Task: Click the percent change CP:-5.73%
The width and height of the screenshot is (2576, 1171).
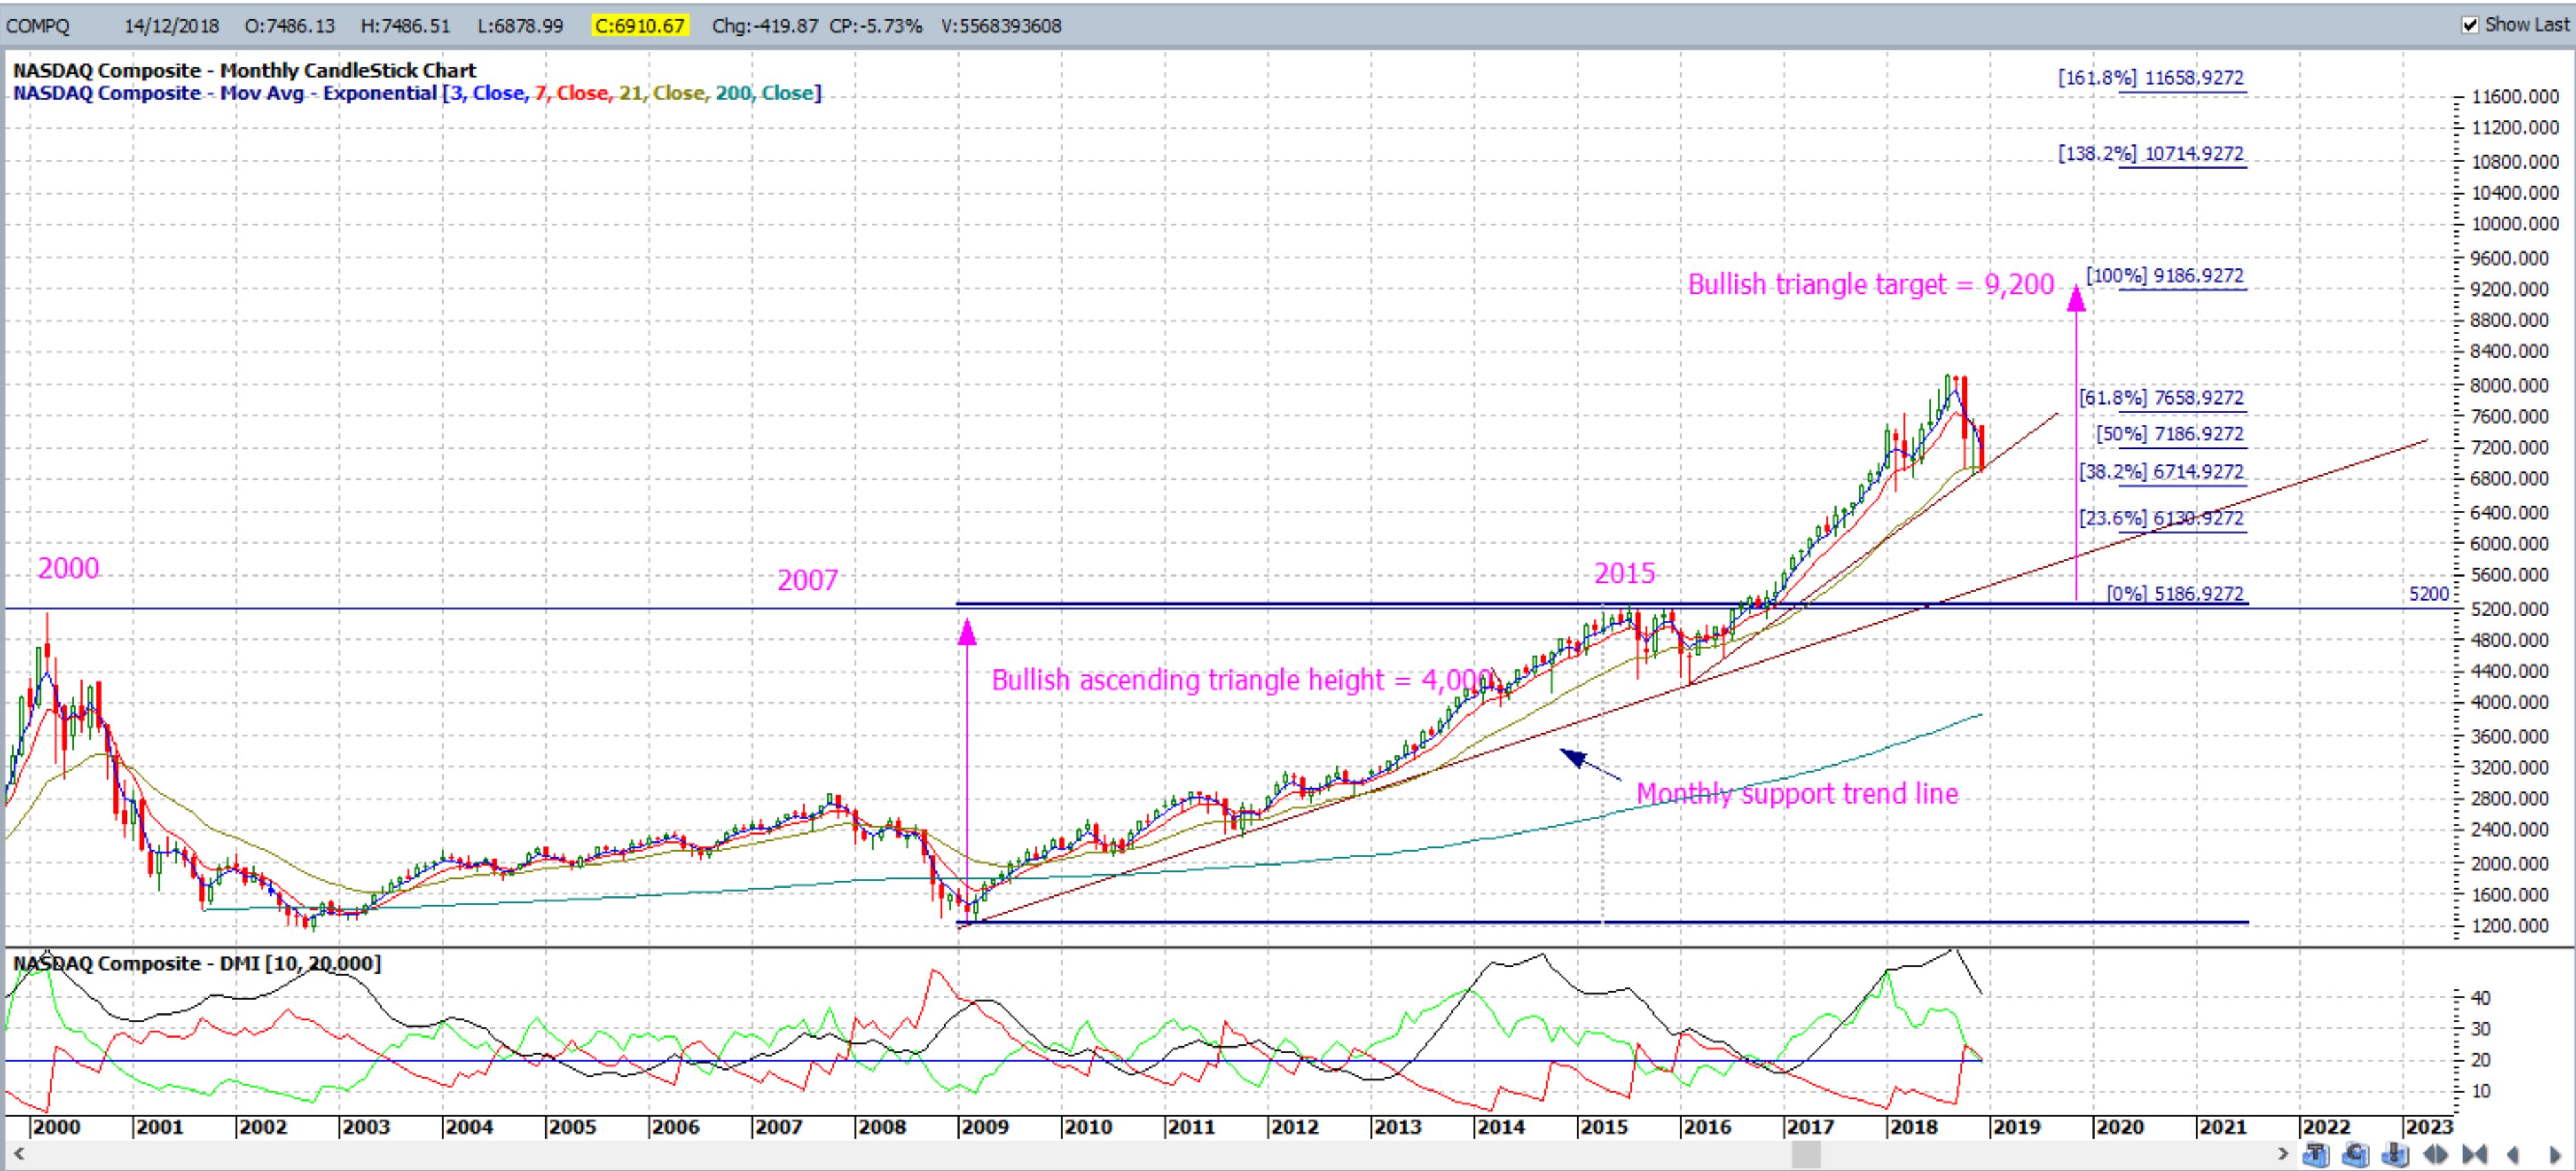Action: click(x=876, y=26)
